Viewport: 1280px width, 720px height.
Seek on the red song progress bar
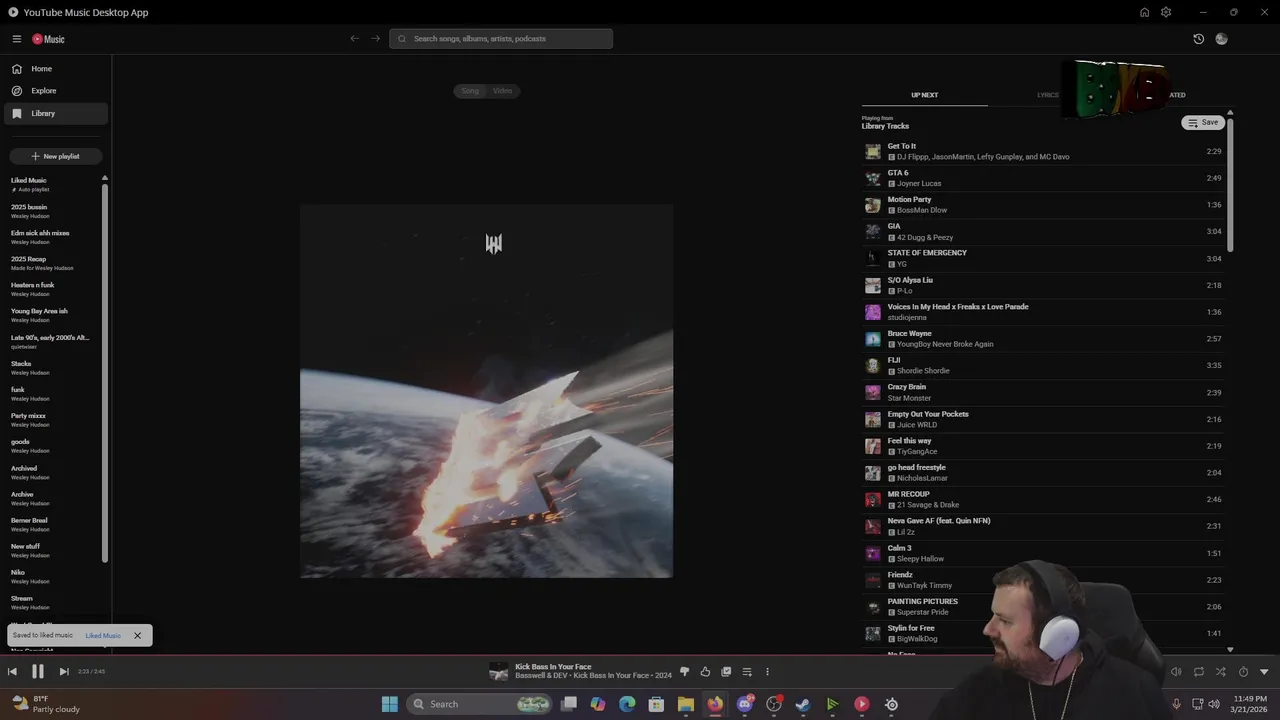(x=640, y=657)
